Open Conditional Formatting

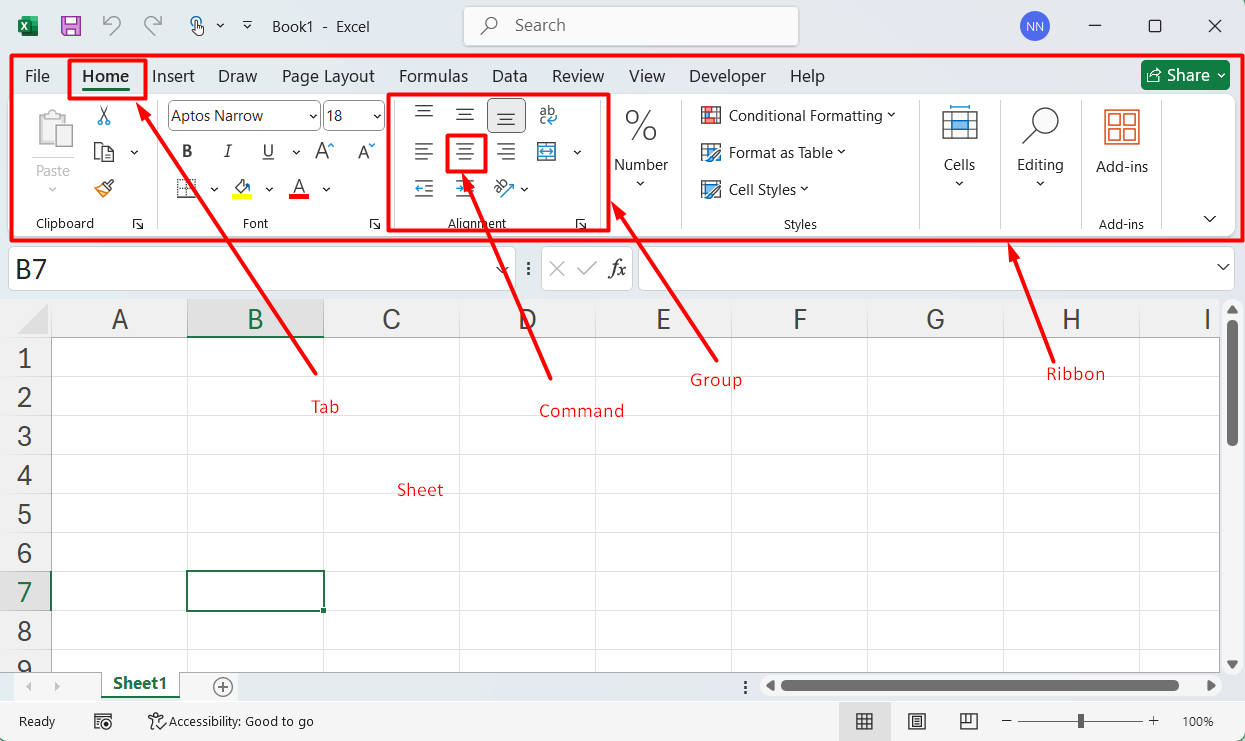798,115
